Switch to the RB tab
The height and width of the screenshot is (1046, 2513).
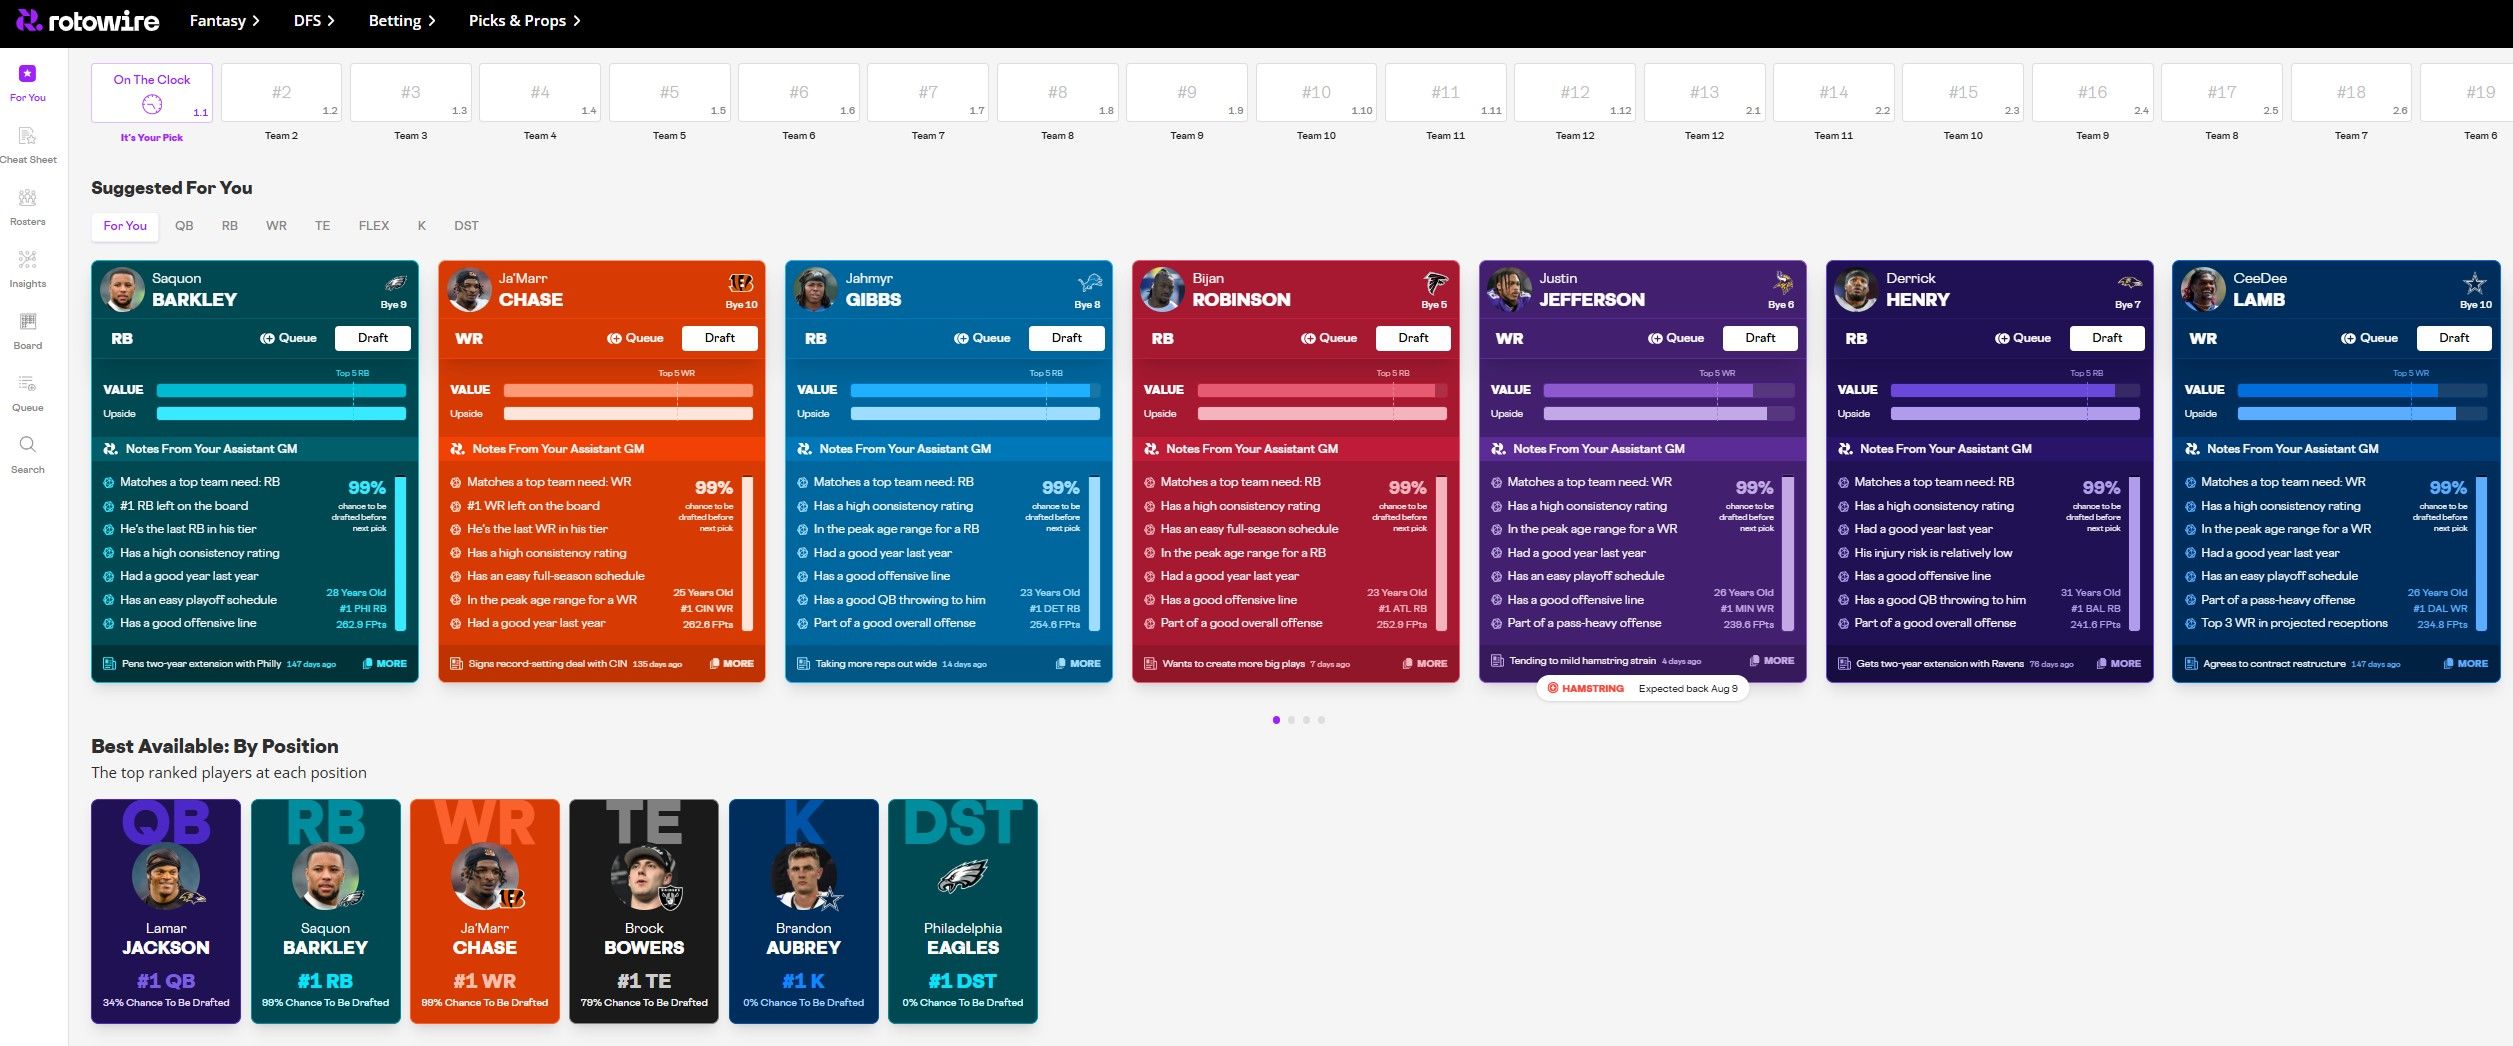click(x=230, y=226)
